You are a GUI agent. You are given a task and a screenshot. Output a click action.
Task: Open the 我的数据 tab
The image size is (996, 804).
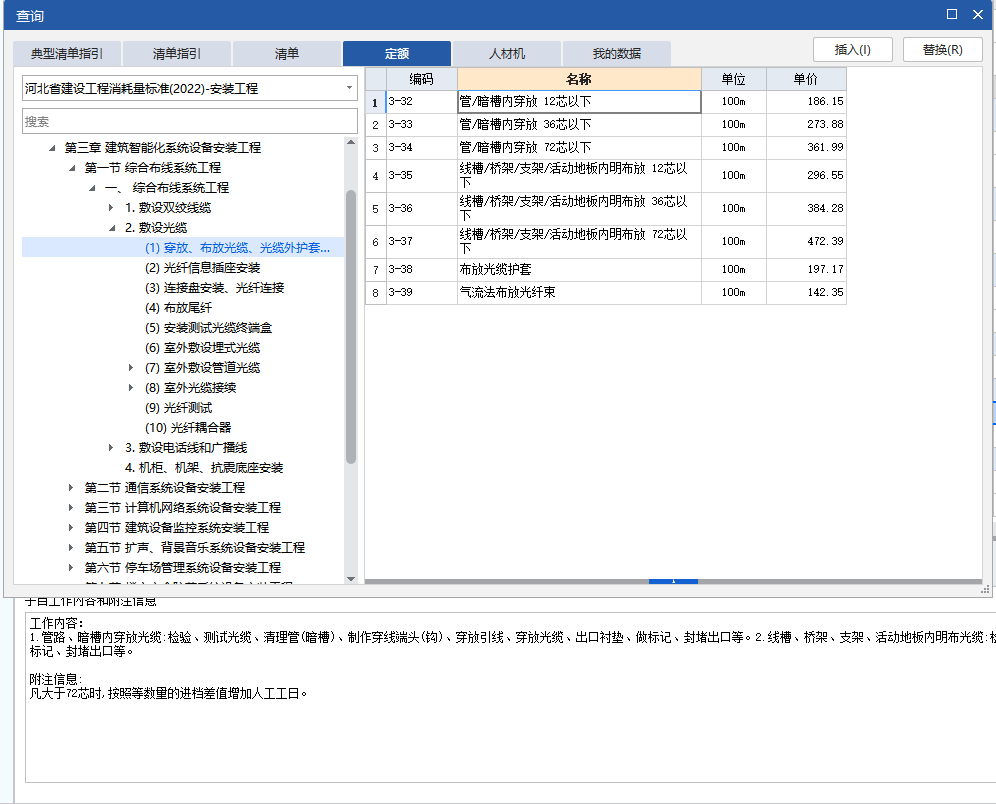617,53
